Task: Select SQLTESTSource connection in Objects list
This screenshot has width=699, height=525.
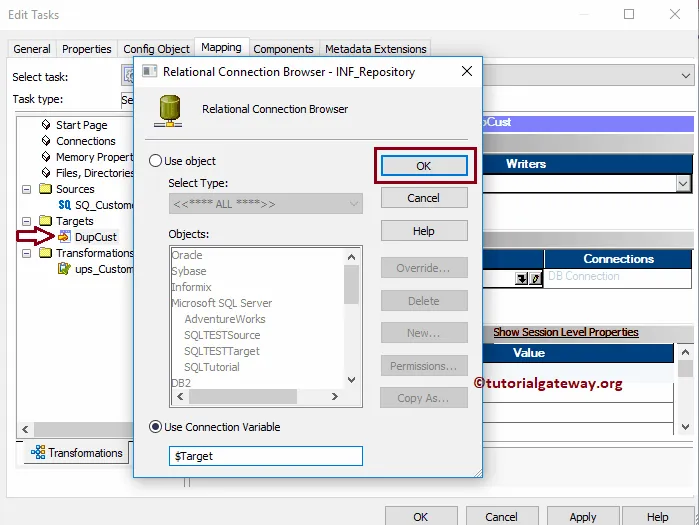Action: pos(222,335)
